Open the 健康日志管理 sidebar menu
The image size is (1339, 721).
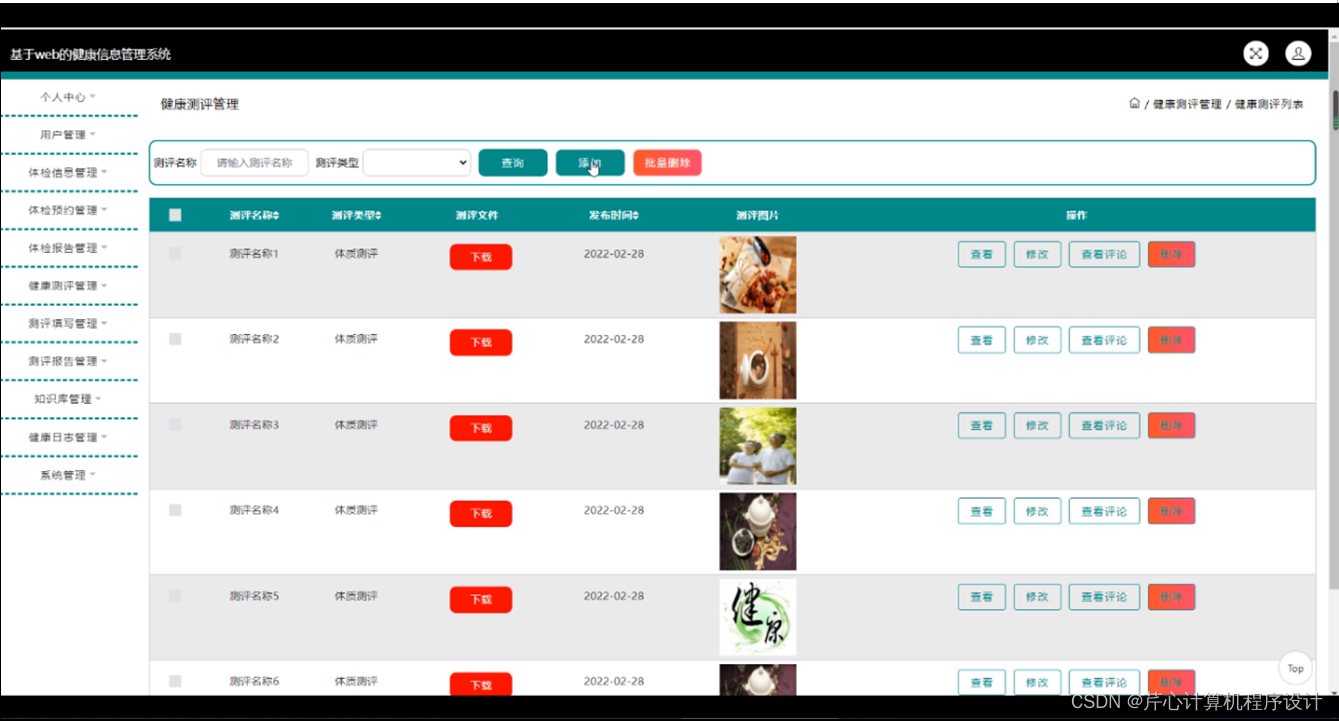click(x=68, y=437)
